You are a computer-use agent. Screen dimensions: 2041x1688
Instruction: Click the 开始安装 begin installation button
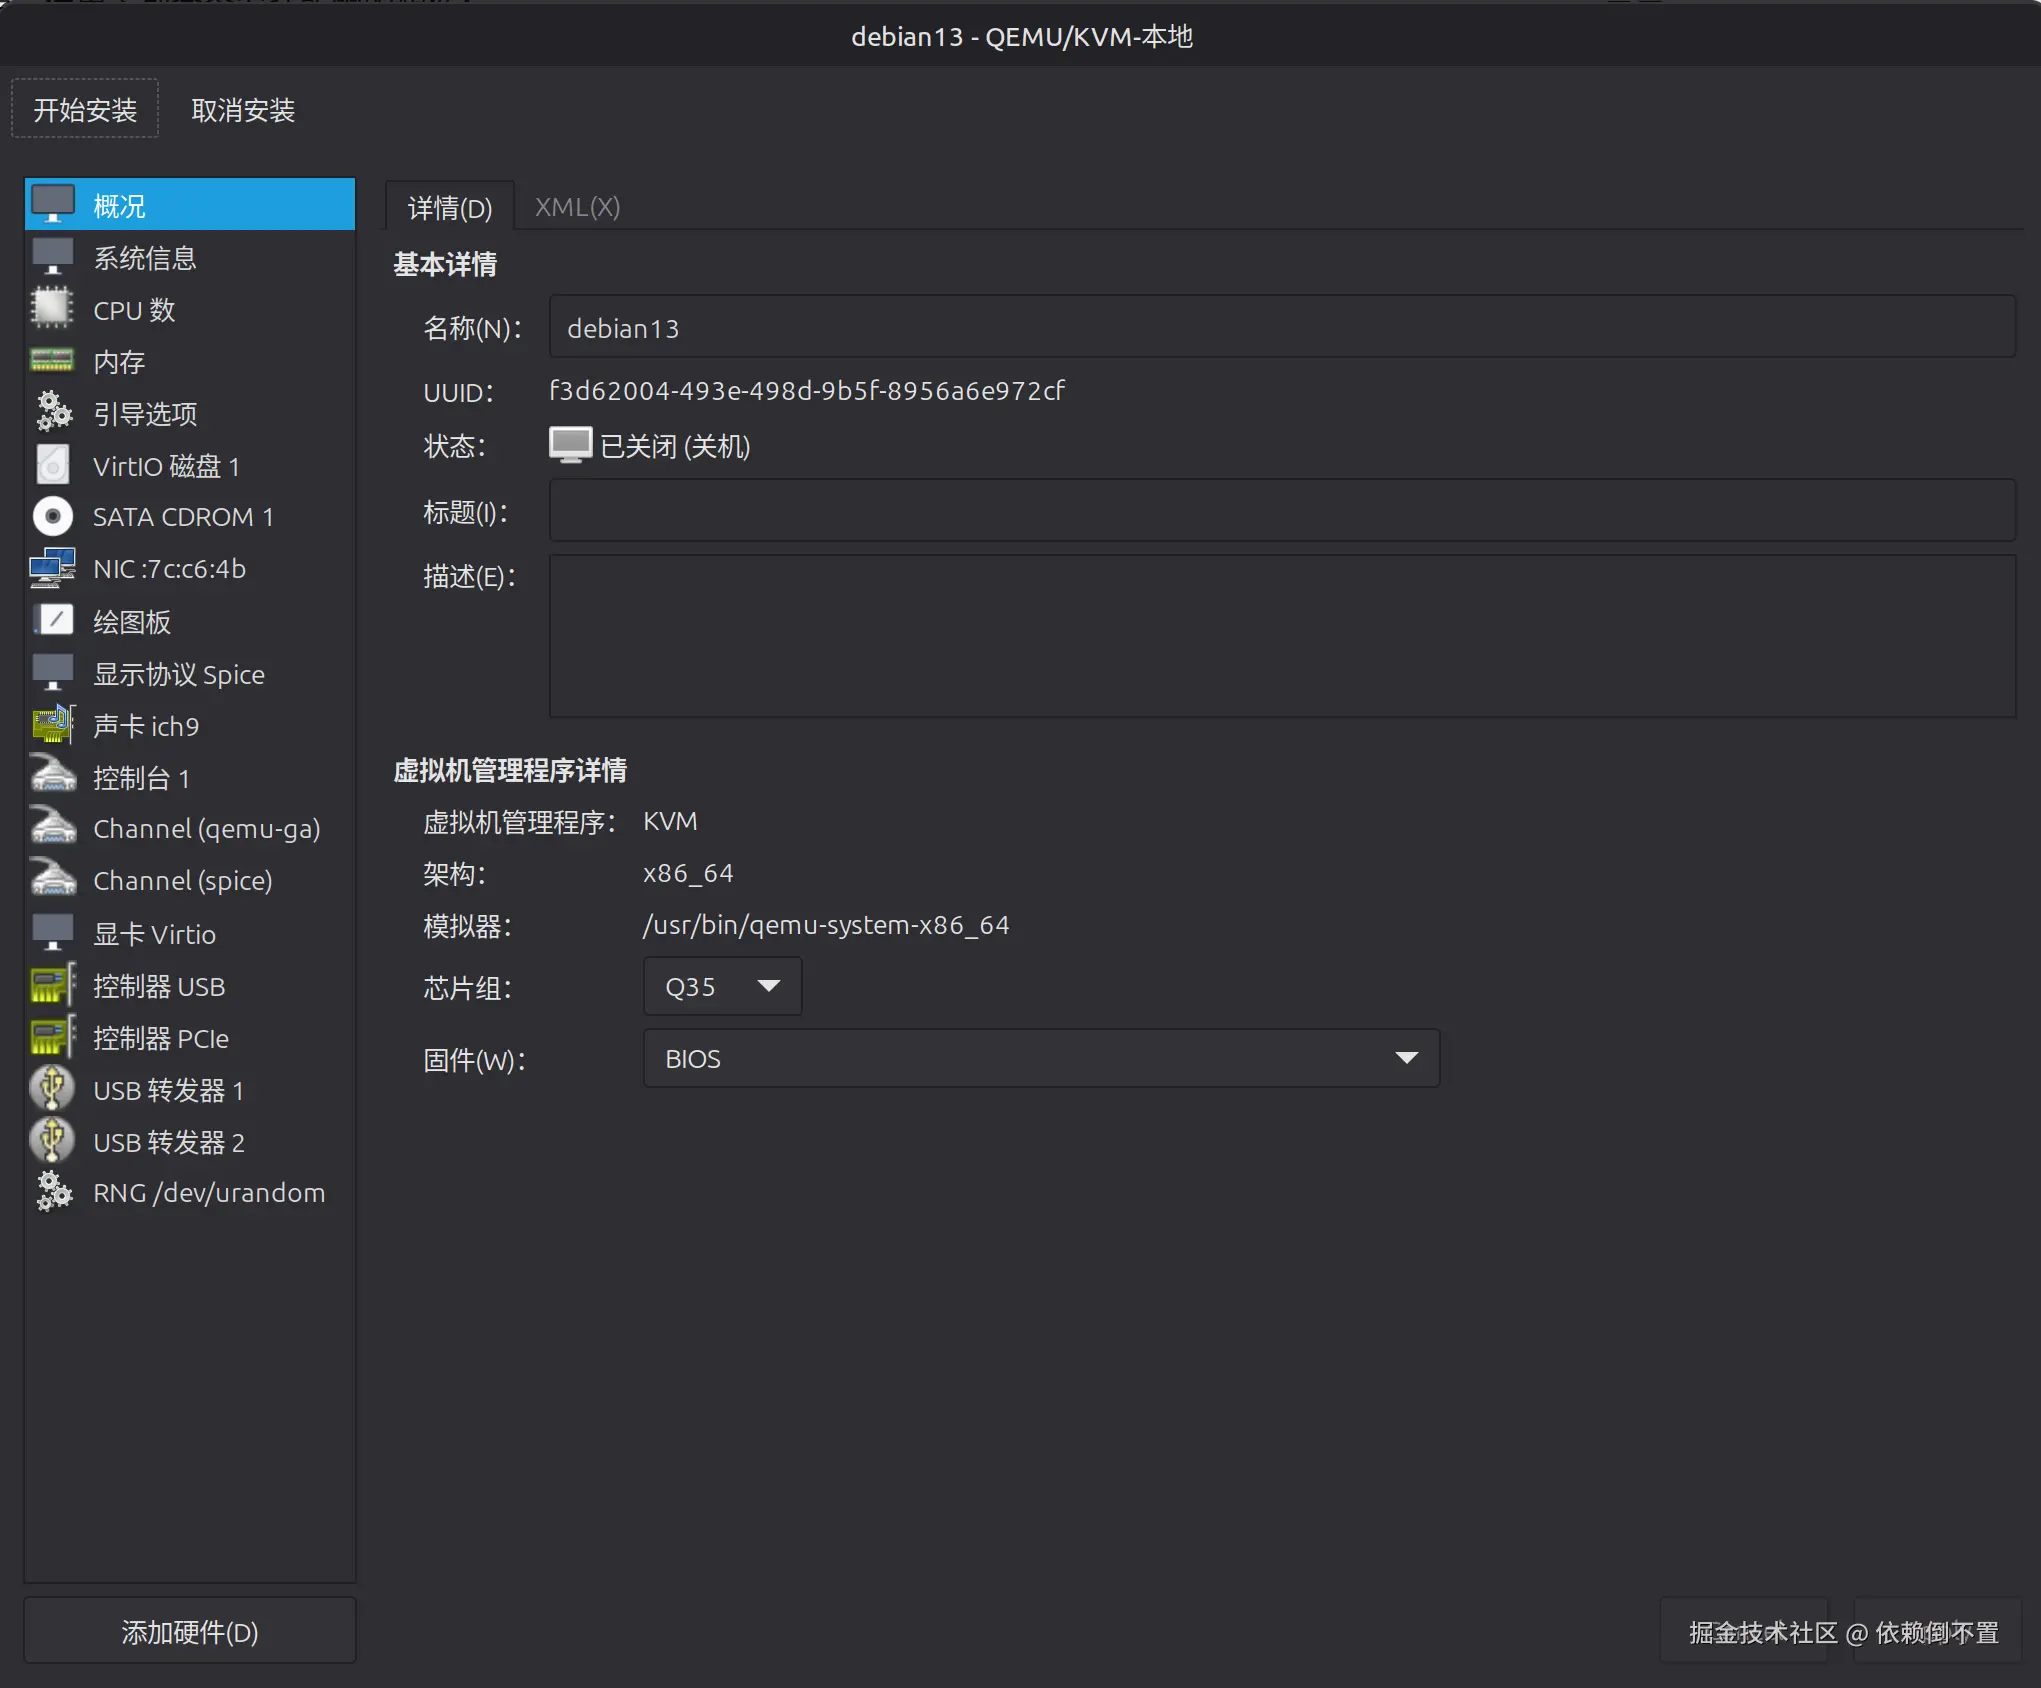point(85,110)
